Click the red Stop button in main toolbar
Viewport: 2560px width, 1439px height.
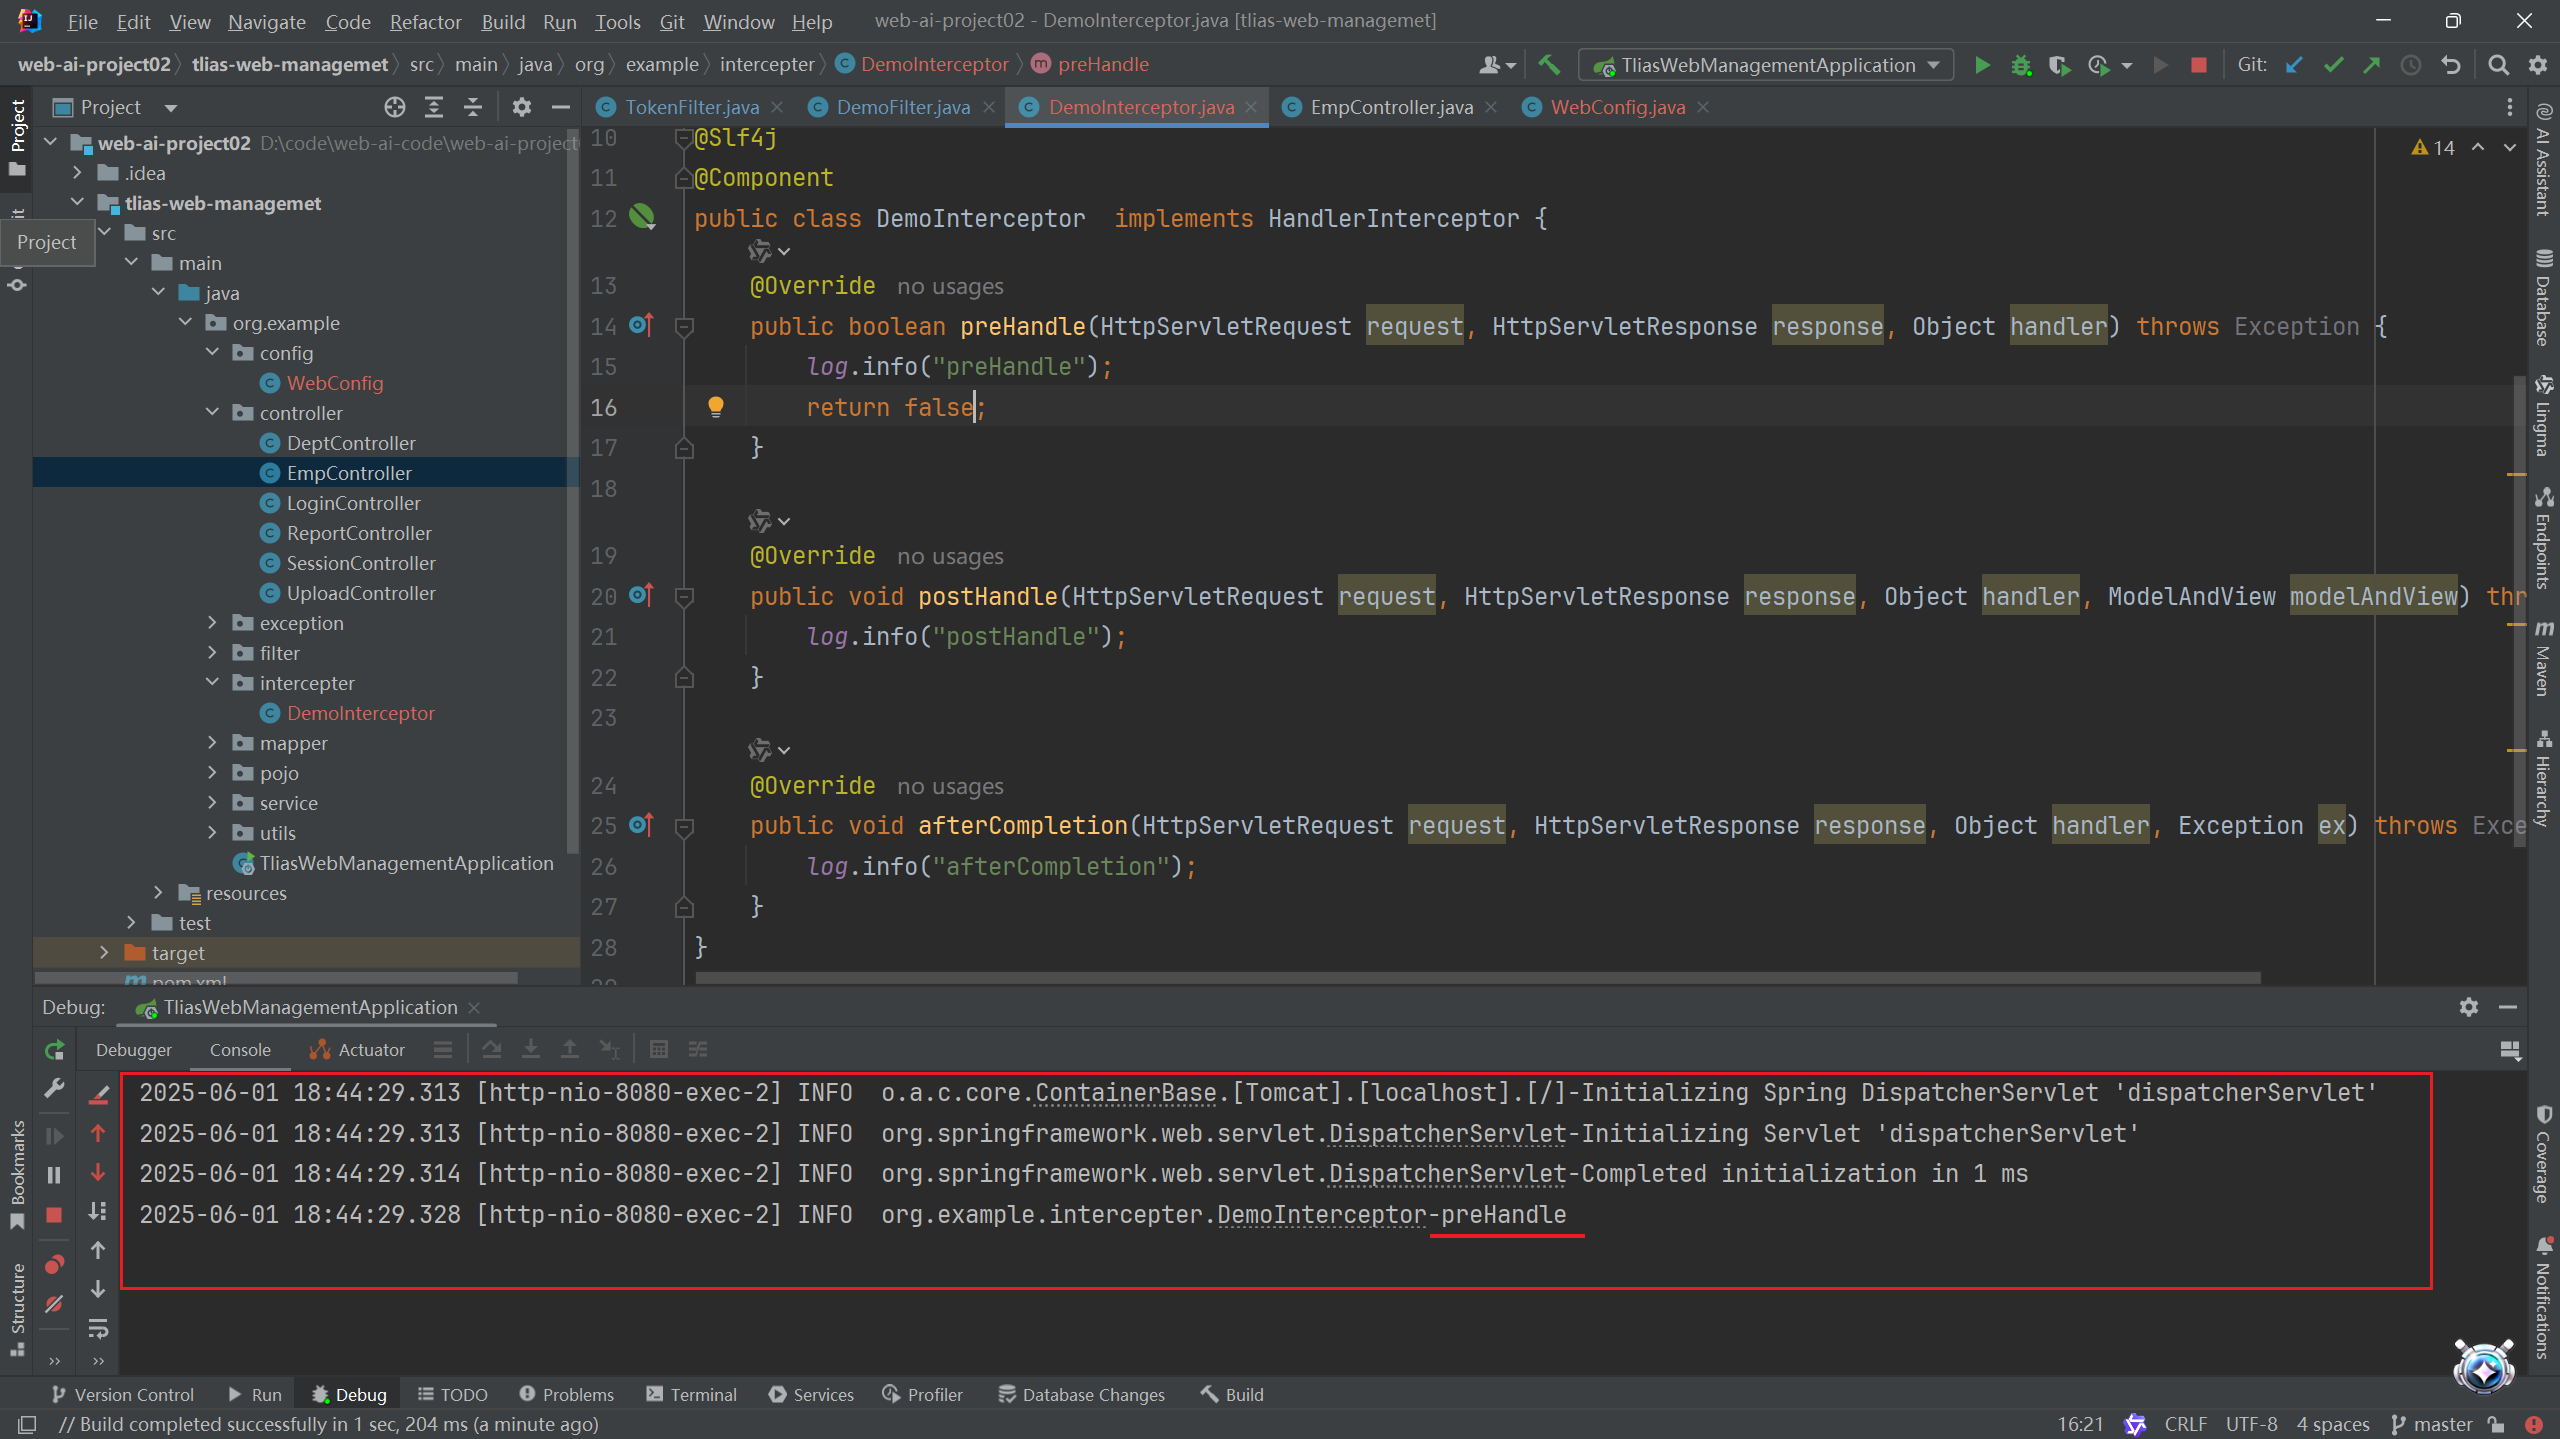(2198, 65)
